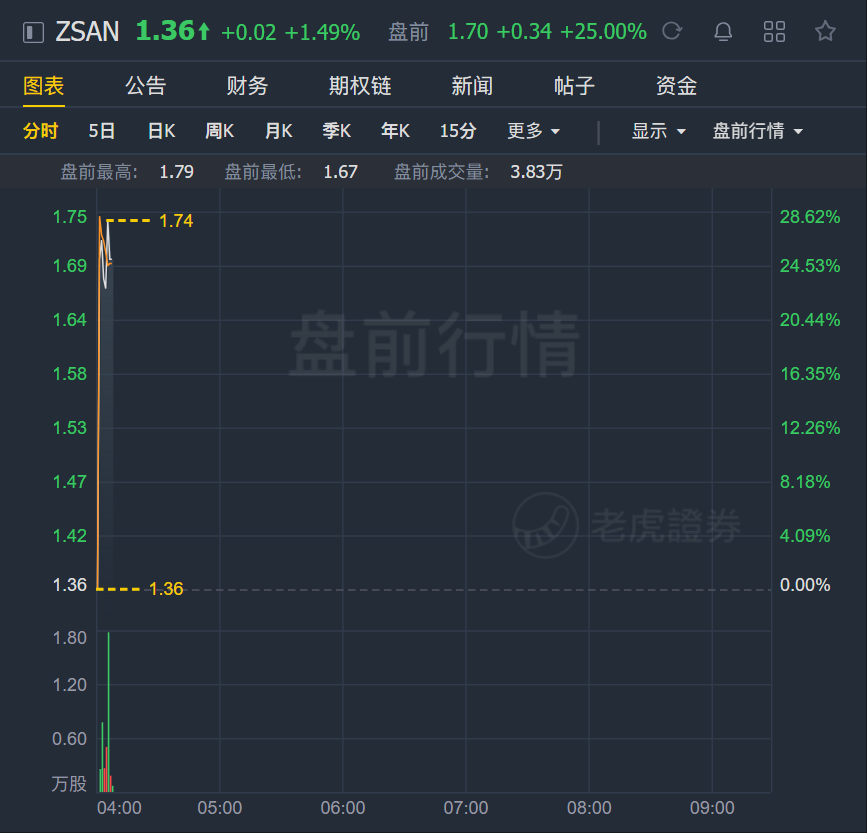Open the 显示 display options dropdown

pos(659,131)
